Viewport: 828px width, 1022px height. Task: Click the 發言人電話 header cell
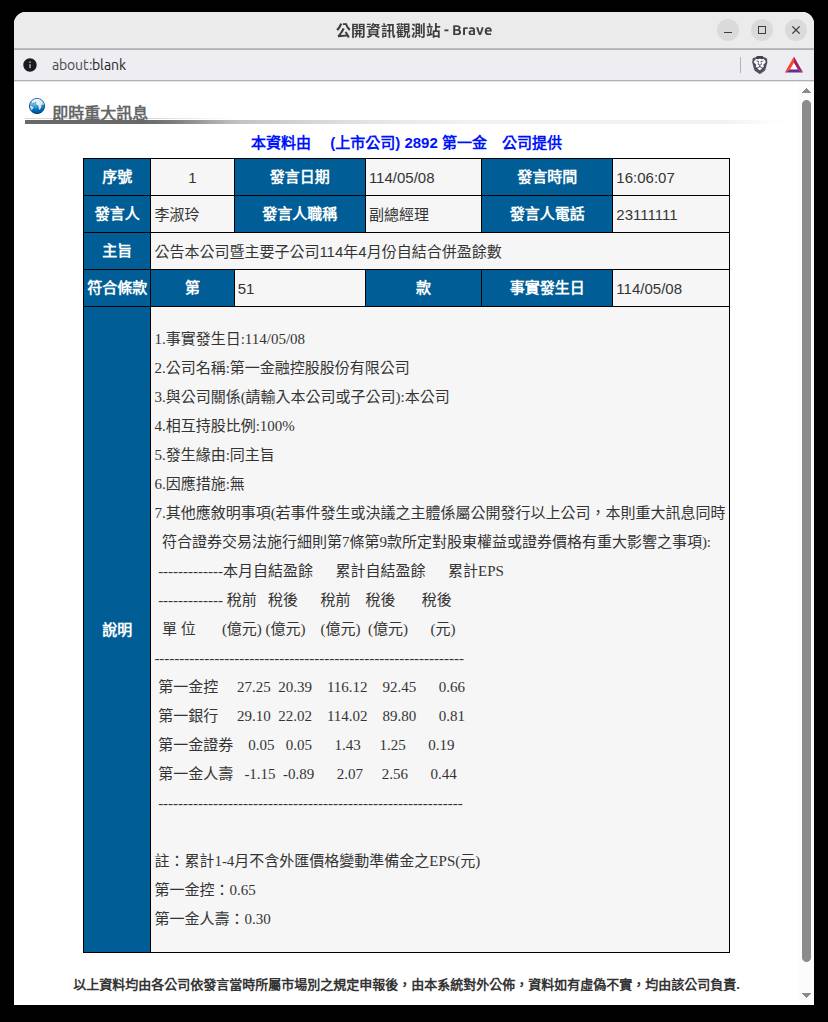pyautogui.click(x=547, y=214)
